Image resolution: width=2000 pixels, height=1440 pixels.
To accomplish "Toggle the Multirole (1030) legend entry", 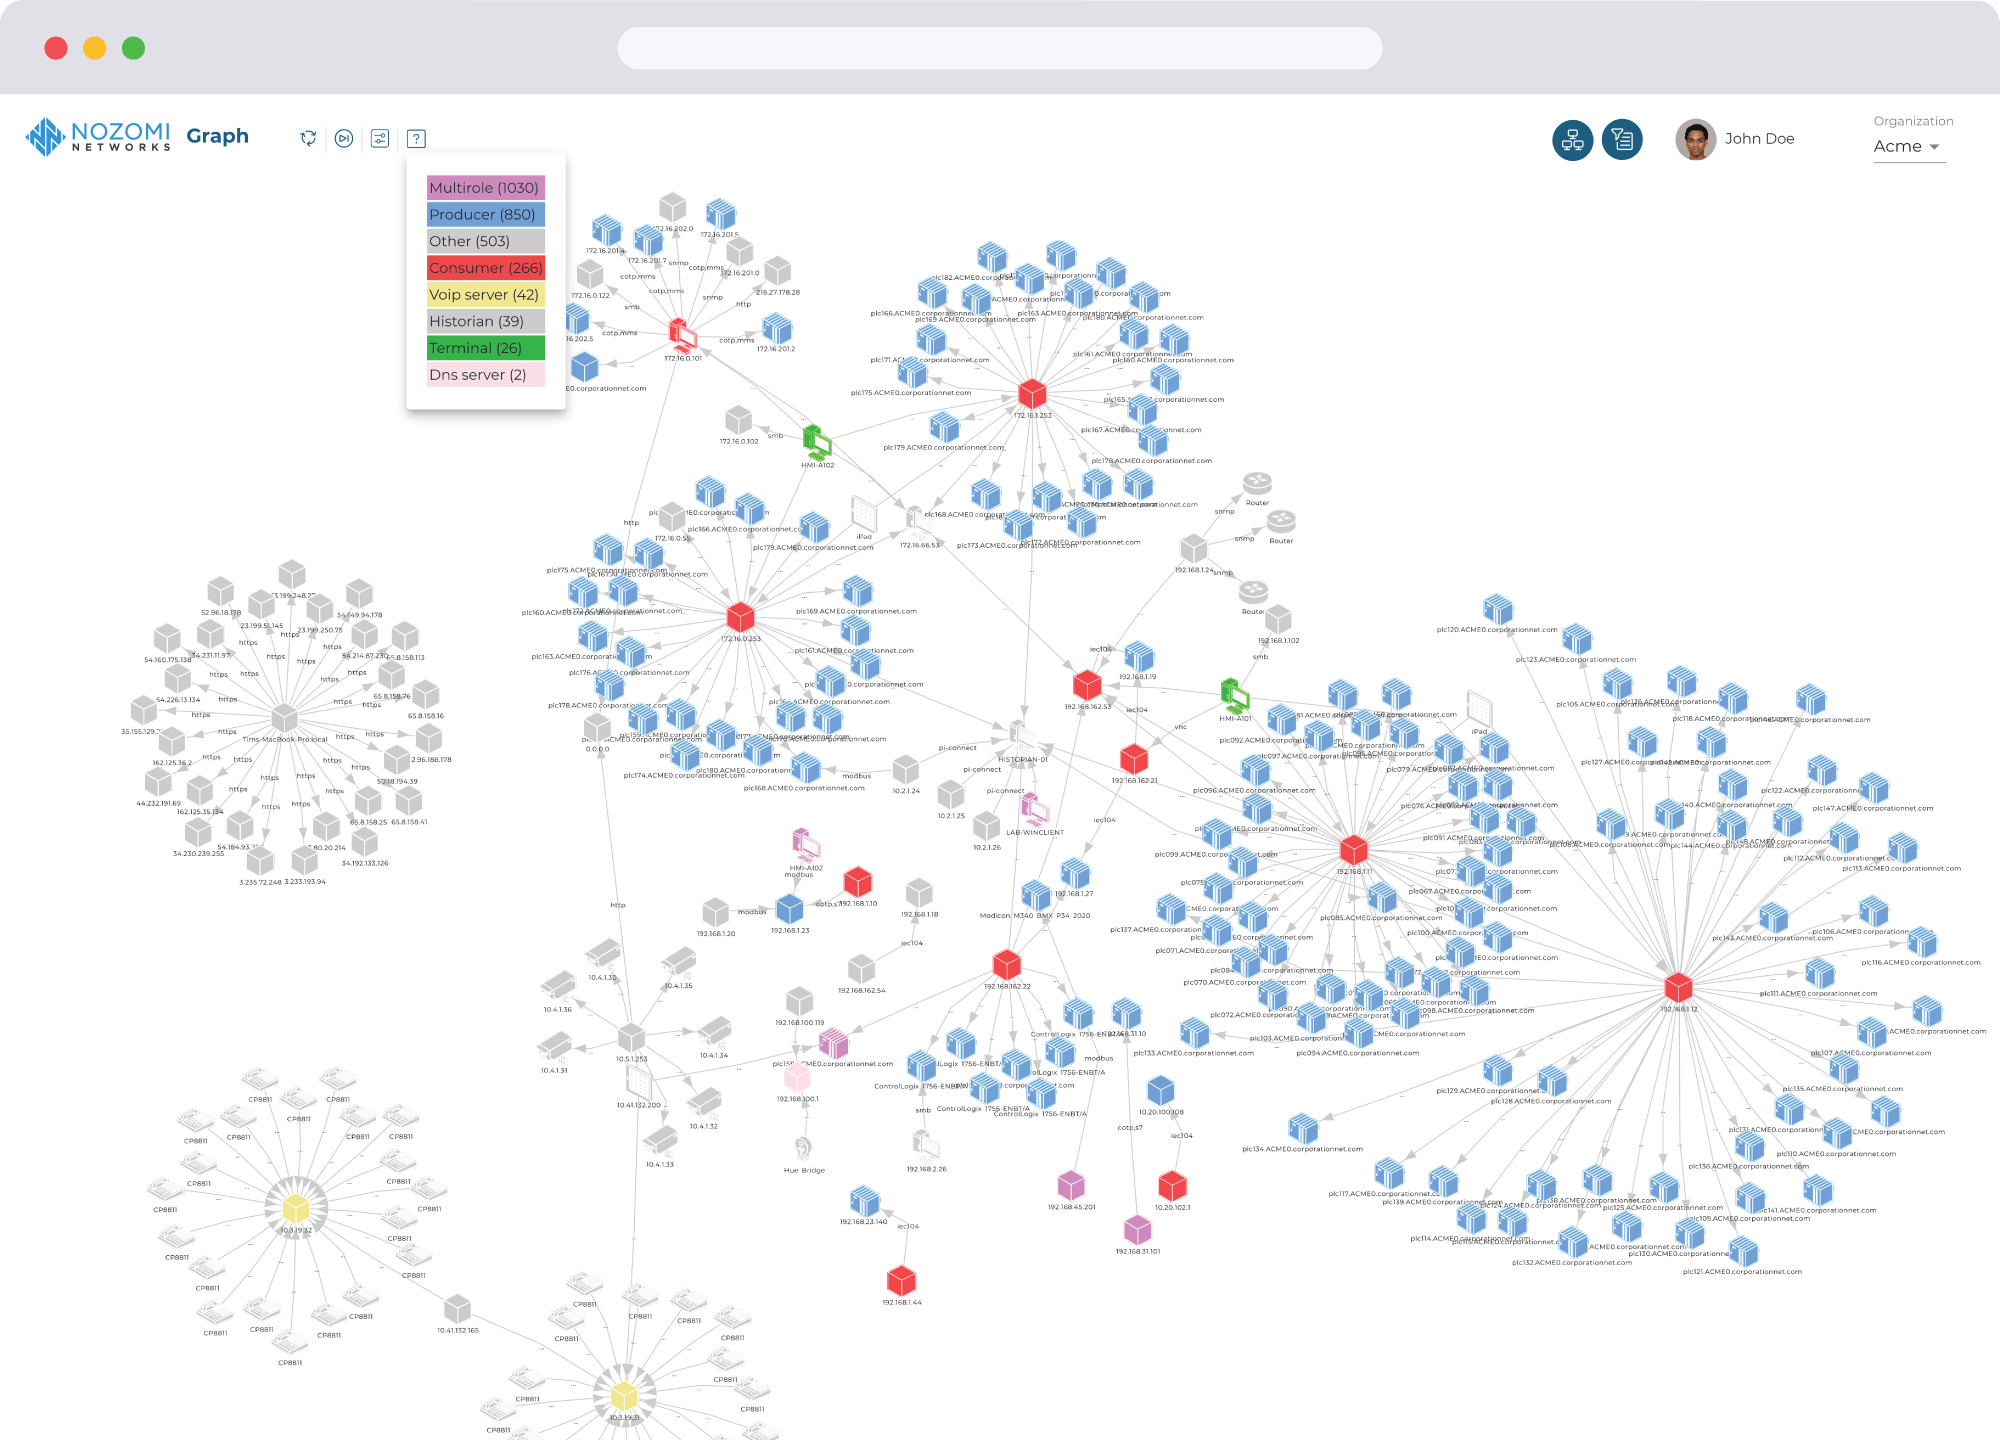I will pyautogui.click(x=485, y=188).
